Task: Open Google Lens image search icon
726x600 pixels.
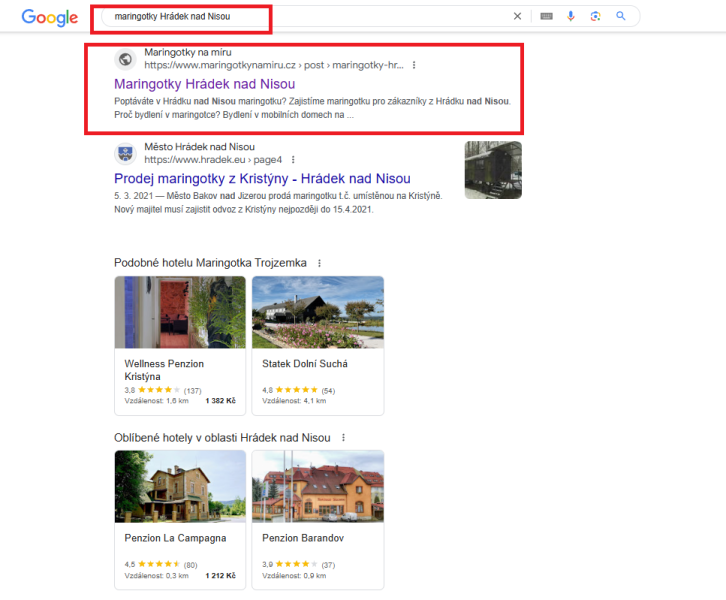Action: [595, 16]
